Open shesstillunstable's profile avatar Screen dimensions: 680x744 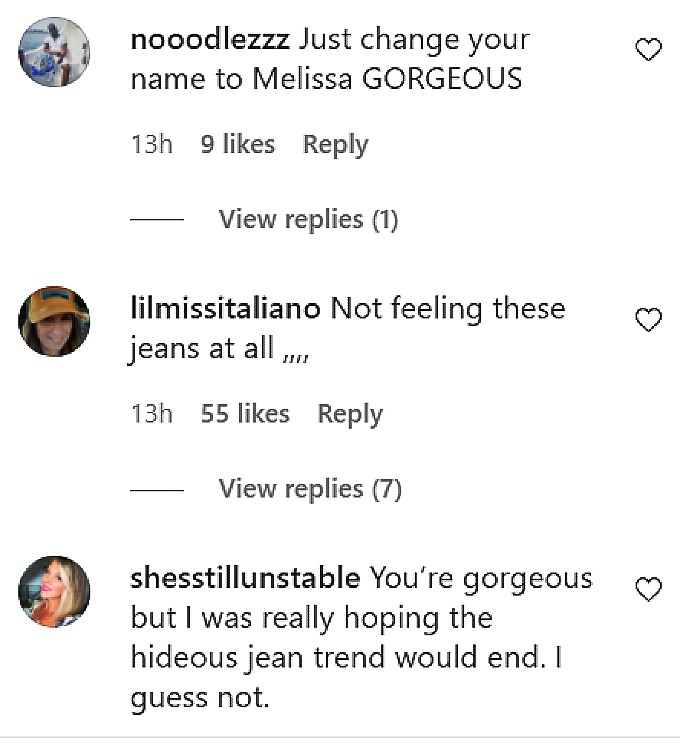[54, 591]
